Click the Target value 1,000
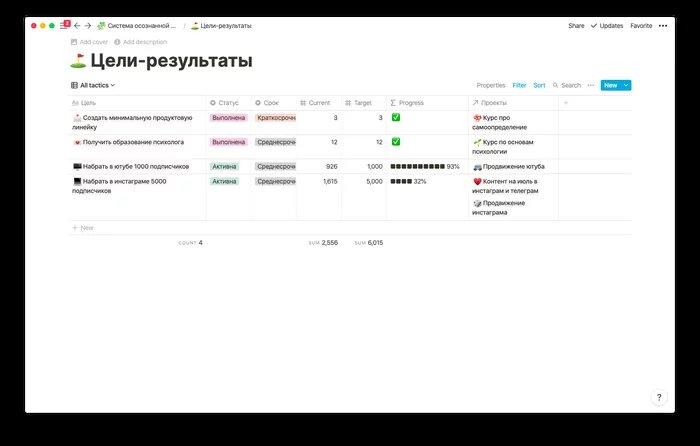 (x=375, y=167)
